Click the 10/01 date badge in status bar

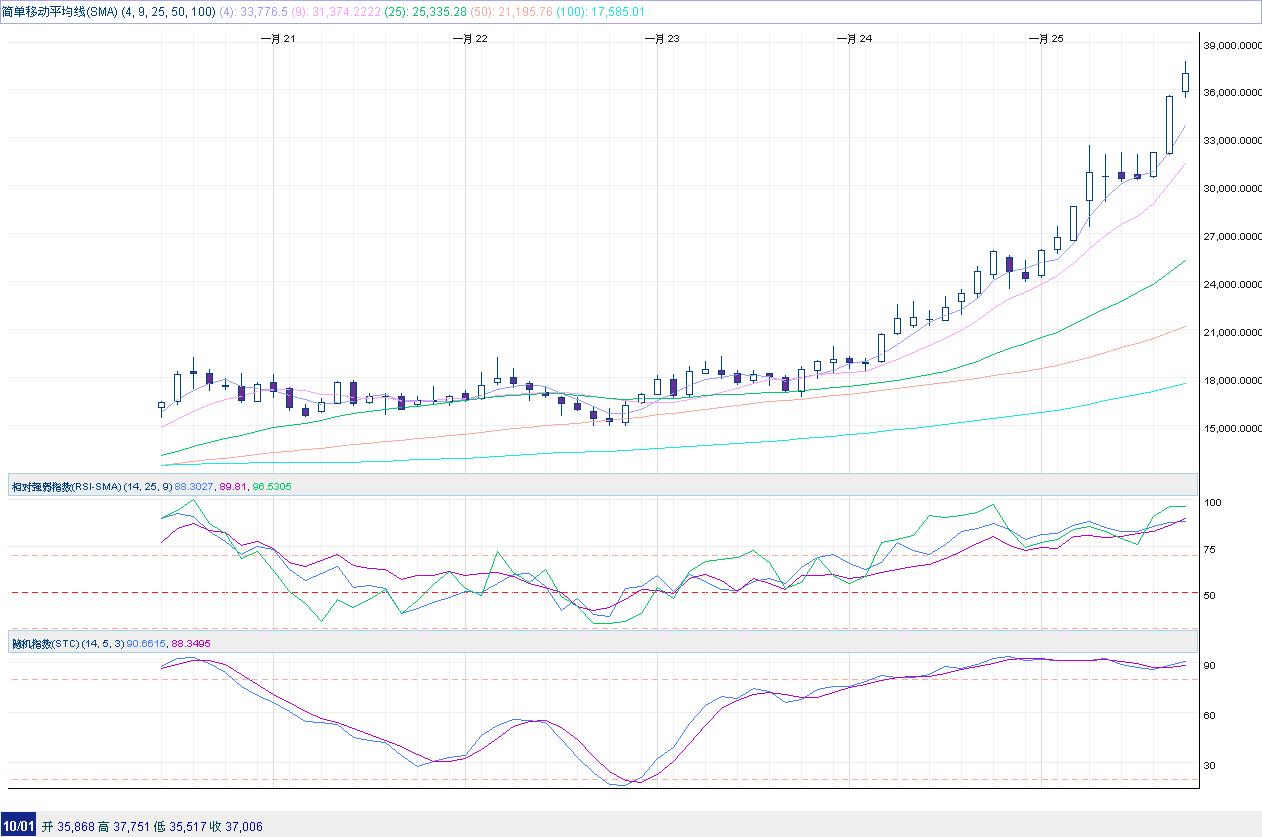click(18, 826)
